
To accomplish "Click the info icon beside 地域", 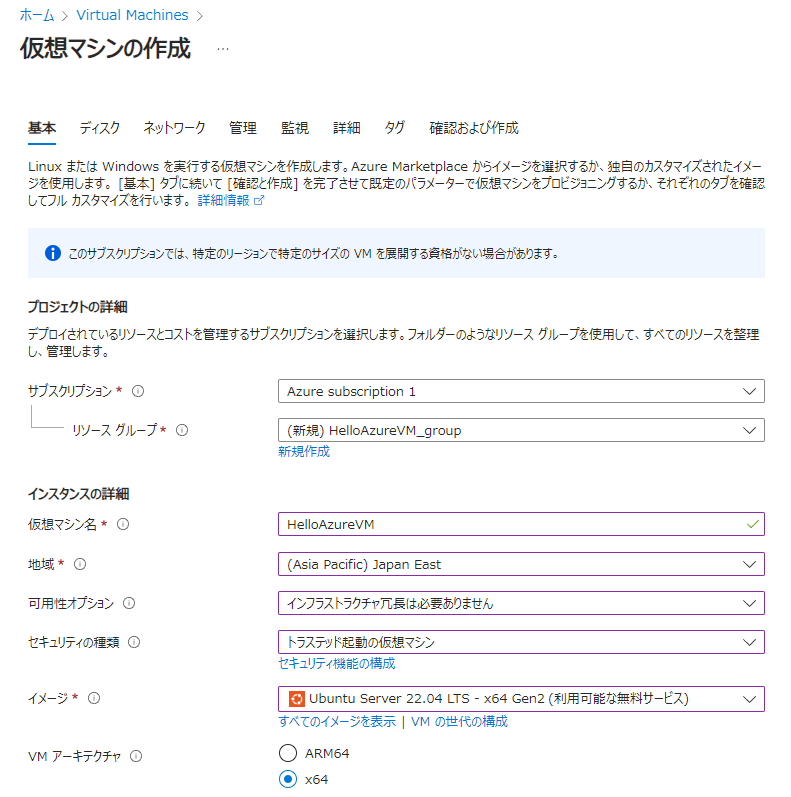I will coord(80,564).
